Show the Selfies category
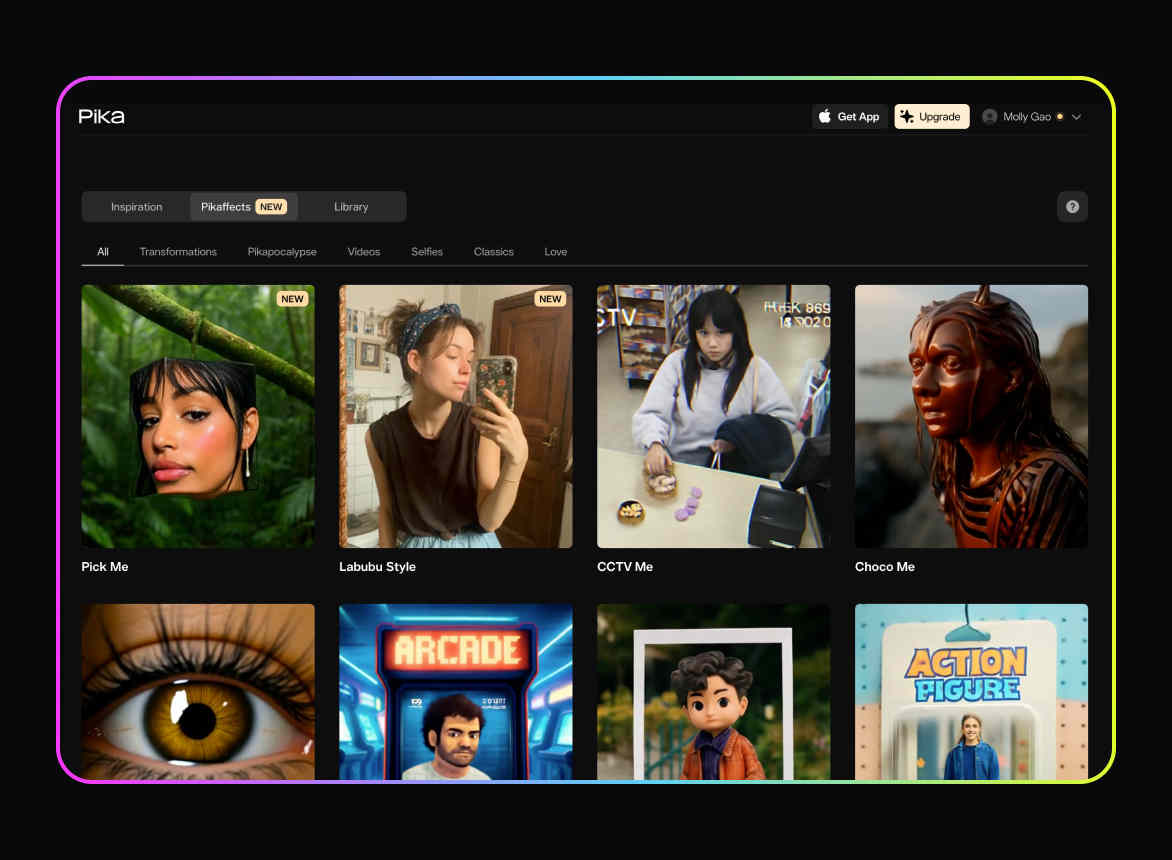This screenshot has width=1172, height=860. (427, 252)
